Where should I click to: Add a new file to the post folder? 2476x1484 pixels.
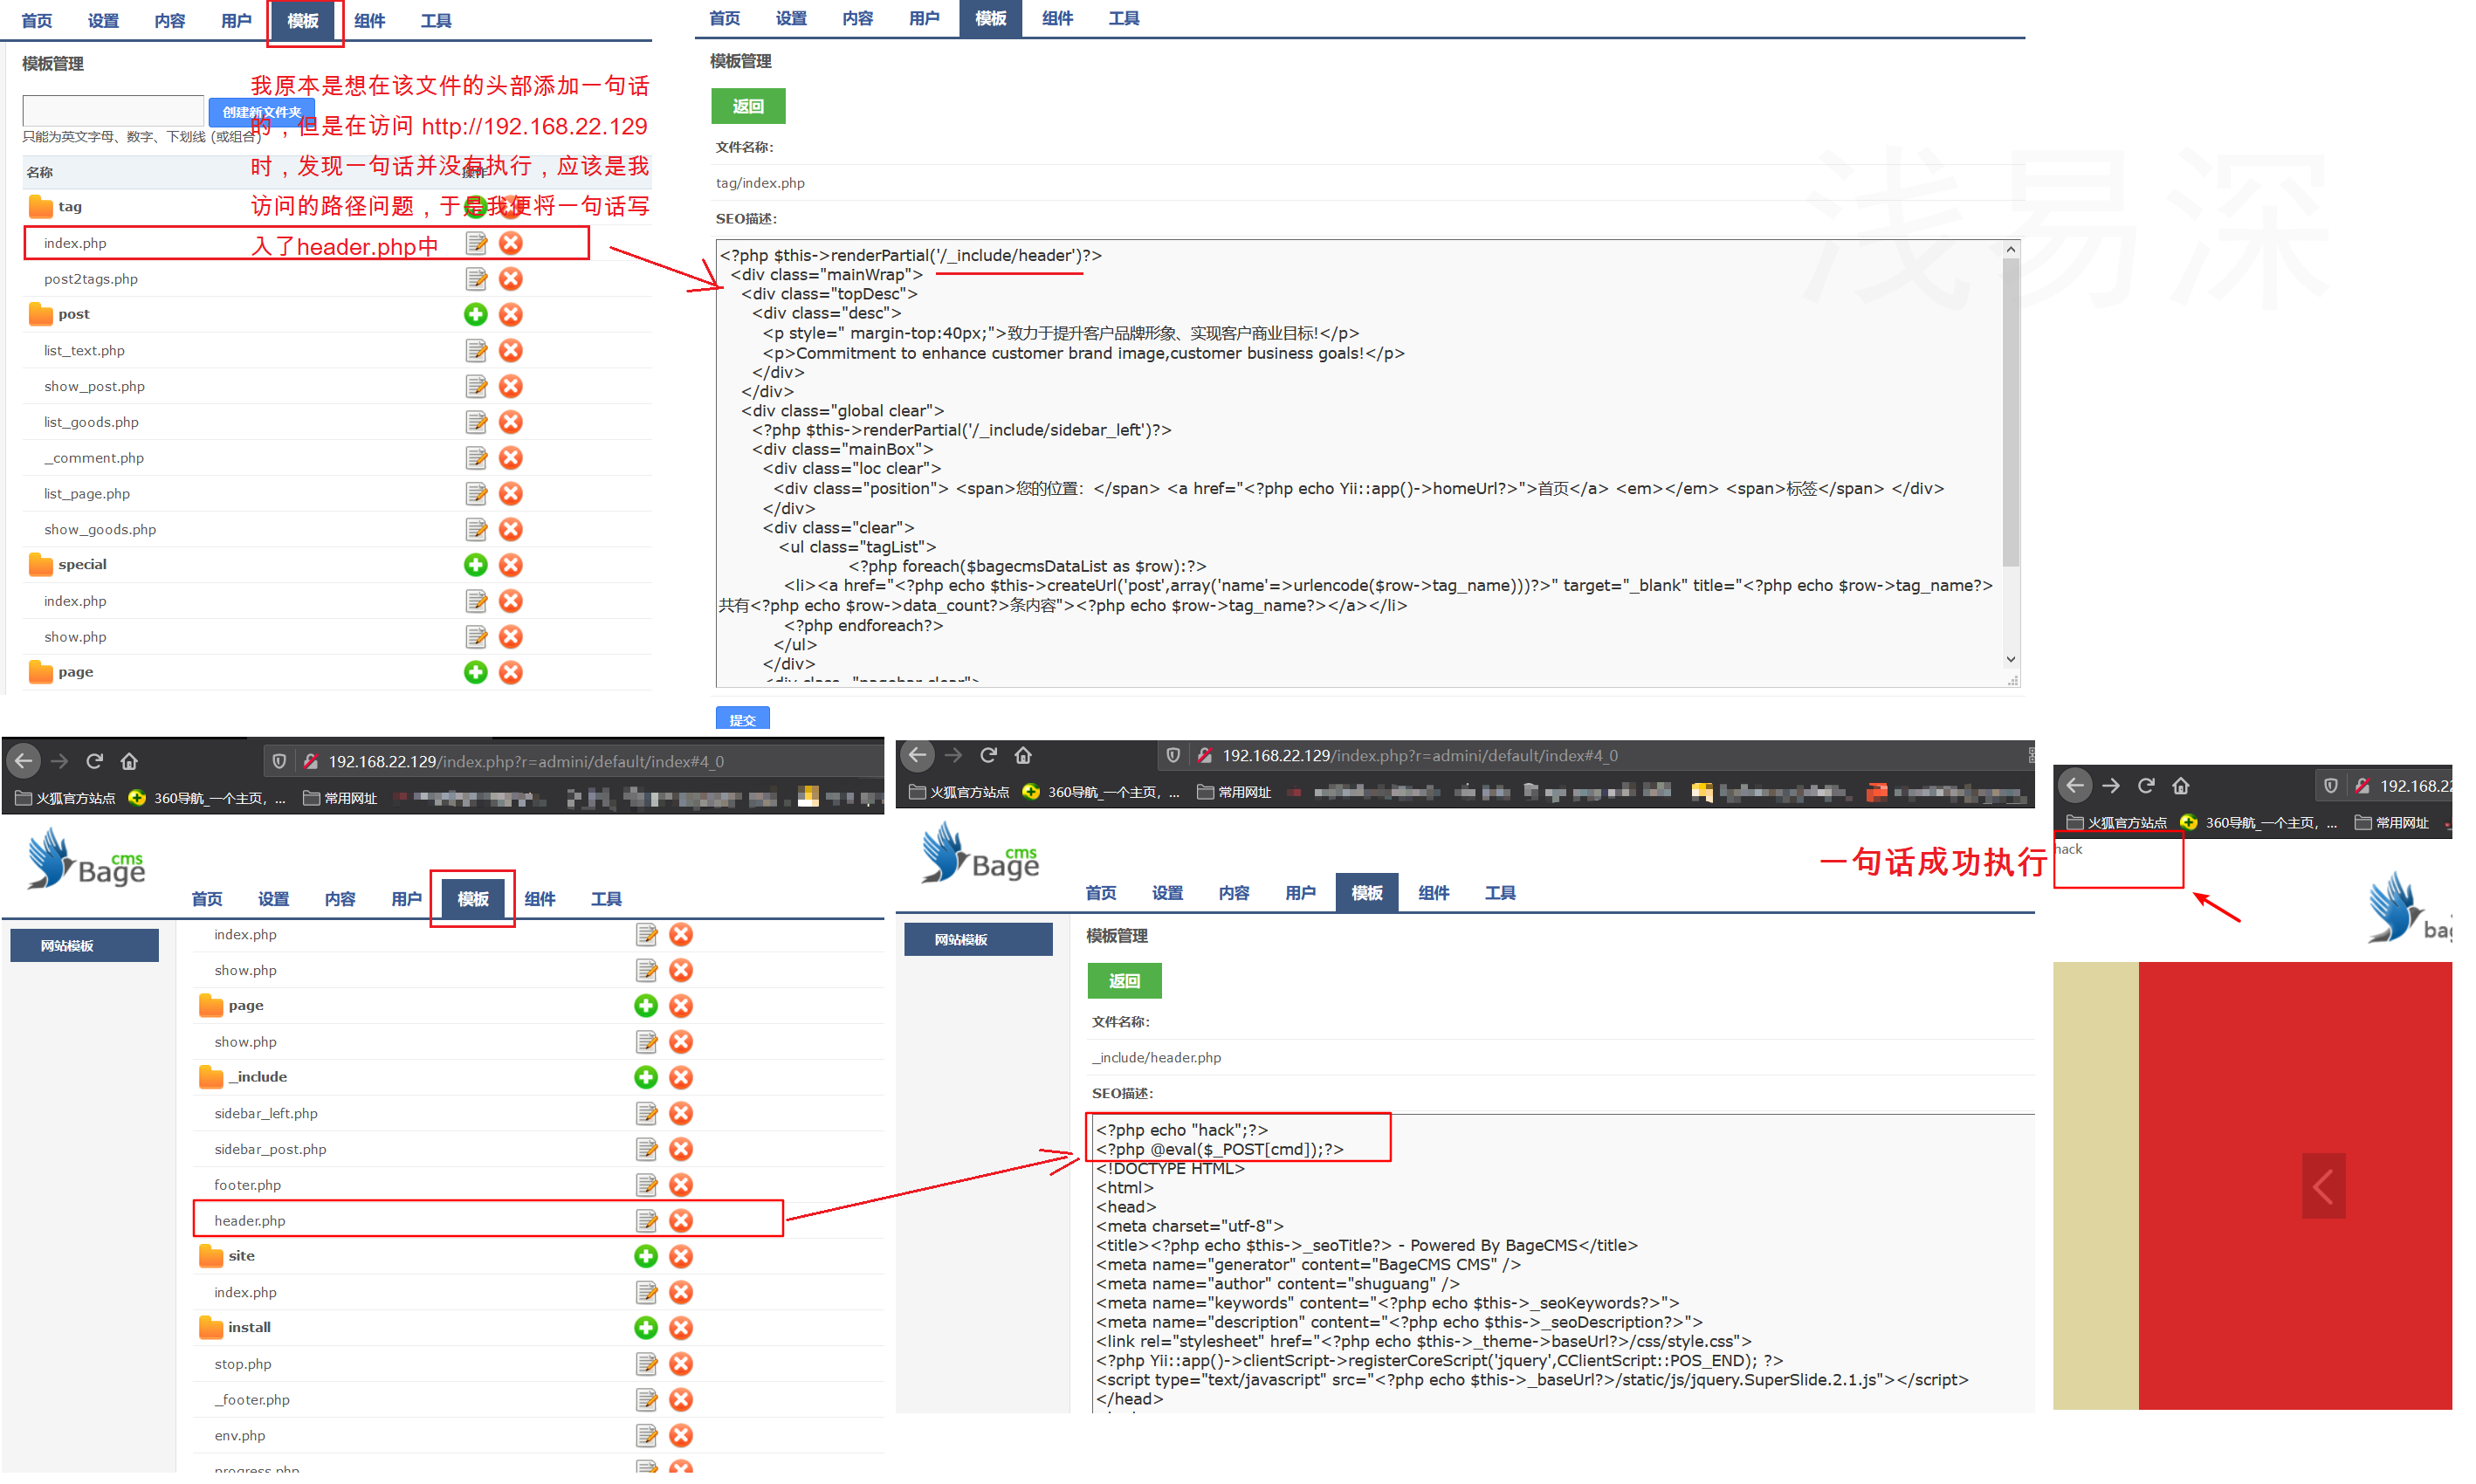tap(476, 315)
